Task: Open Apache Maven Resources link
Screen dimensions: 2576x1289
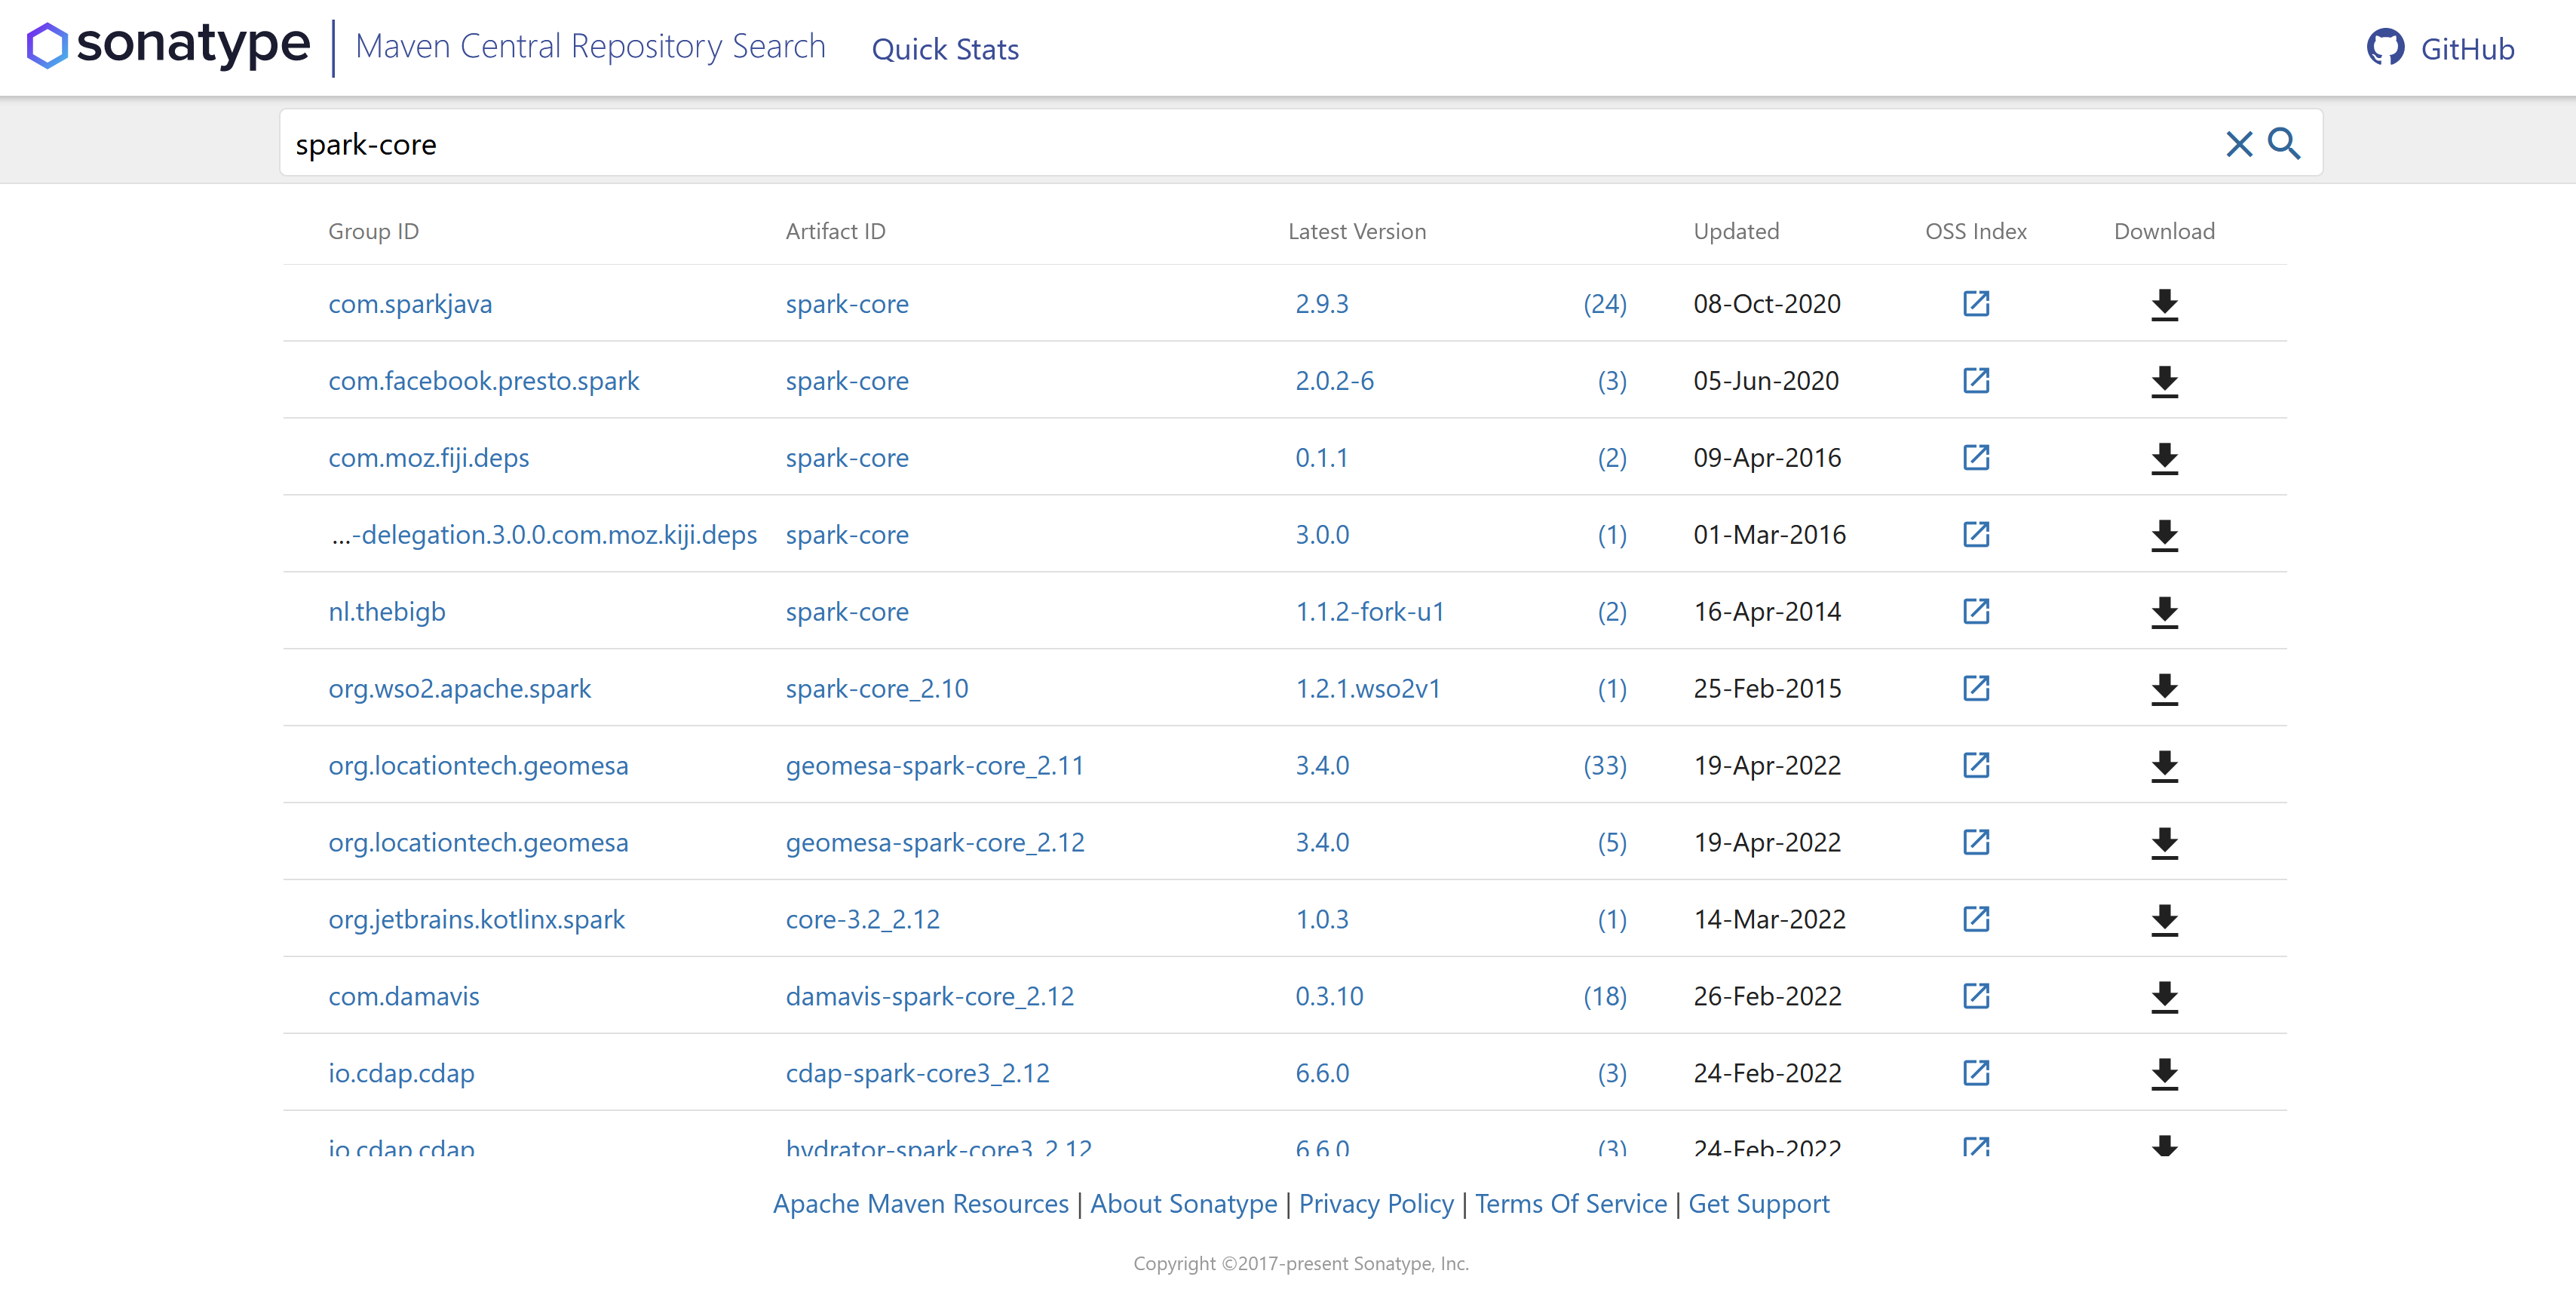Action: (x=920, y=1203)
